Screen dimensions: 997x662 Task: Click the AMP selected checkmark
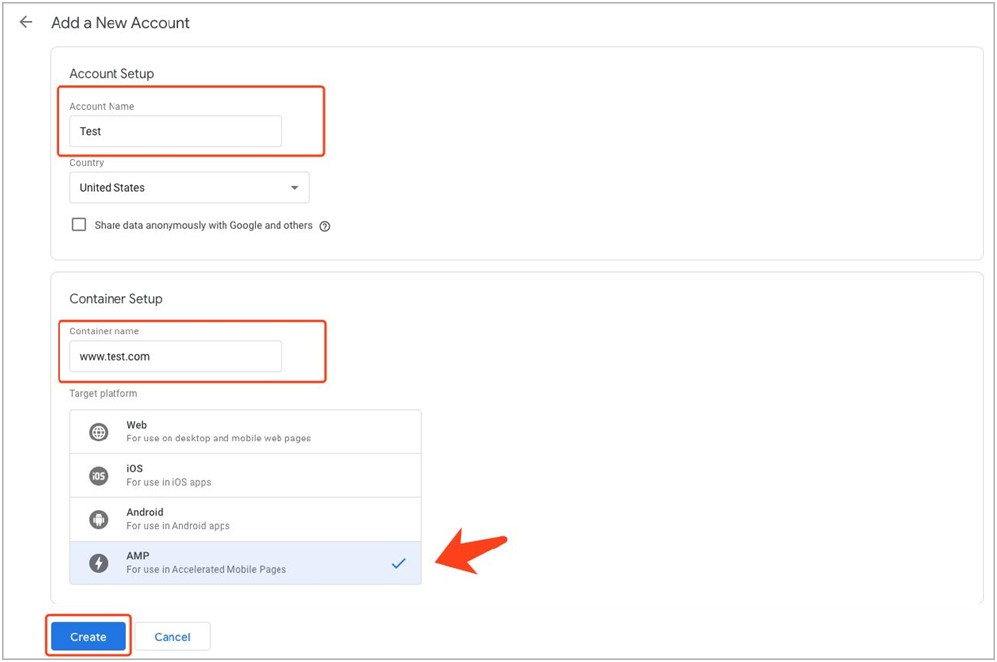[x=398, y=563]
